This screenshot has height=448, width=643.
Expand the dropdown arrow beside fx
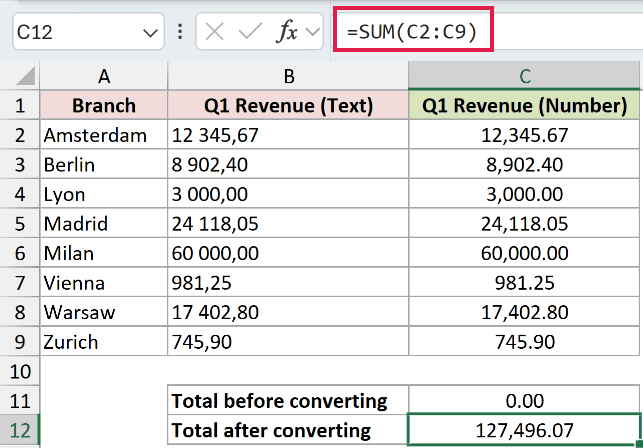tap(313, 32)
